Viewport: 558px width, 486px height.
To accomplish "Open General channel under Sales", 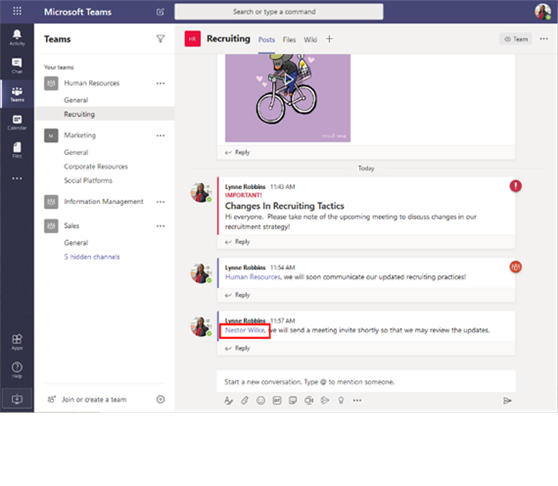I will tap(76, 243).
